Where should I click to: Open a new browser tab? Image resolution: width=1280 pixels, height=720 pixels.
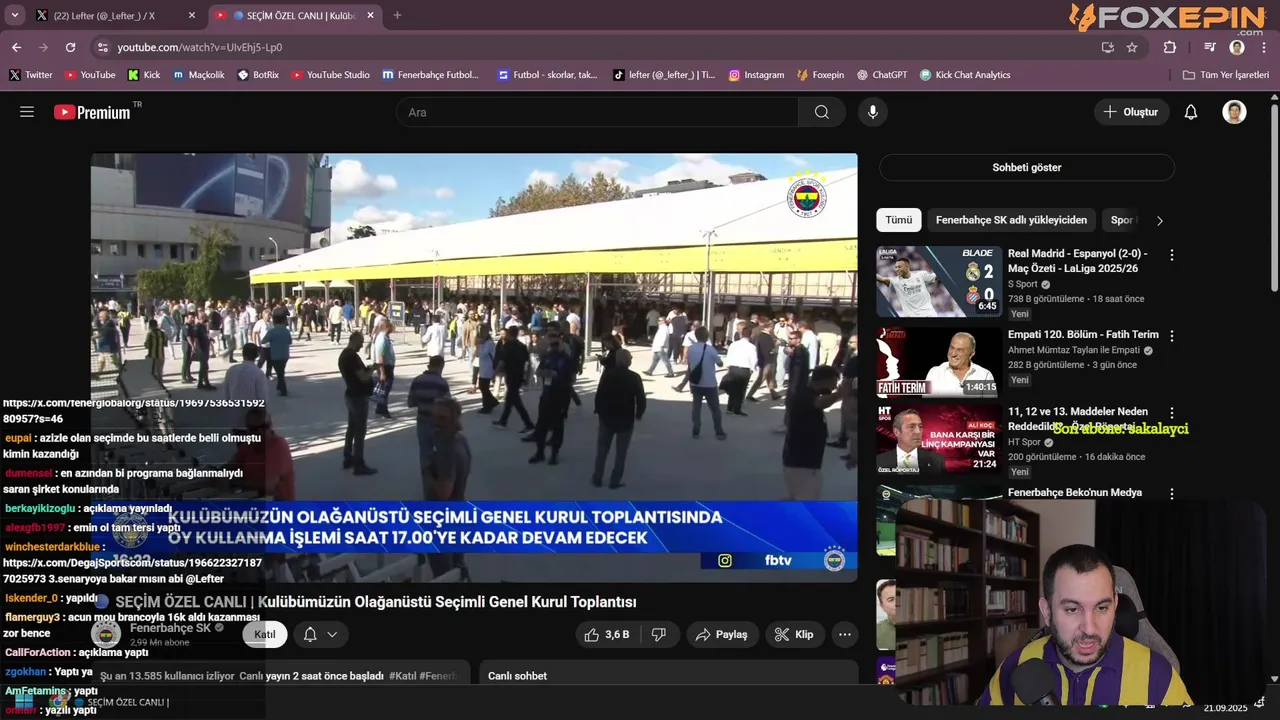click(397, 16)
